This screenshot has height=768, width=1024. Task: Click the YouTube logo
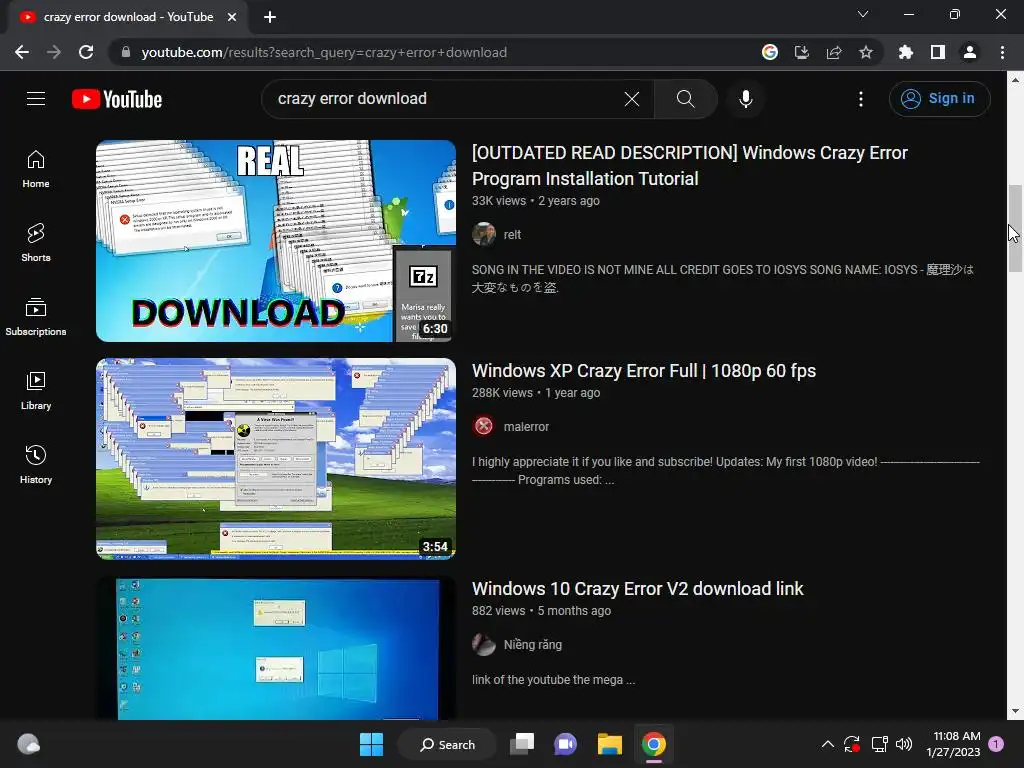117,99
